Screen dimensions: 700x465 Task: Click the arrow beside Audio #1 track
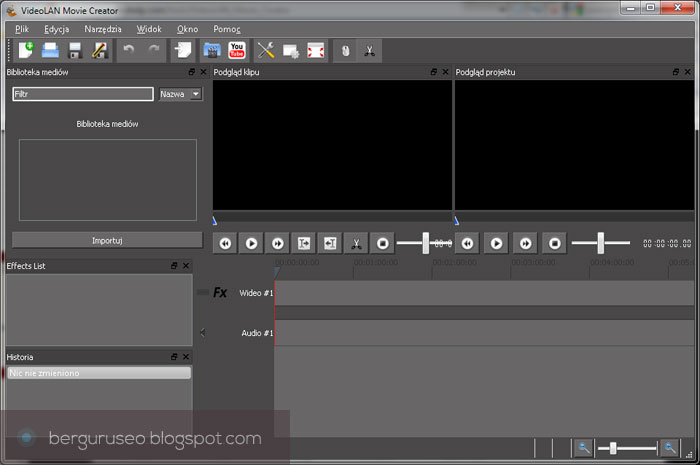click(203, 332)
